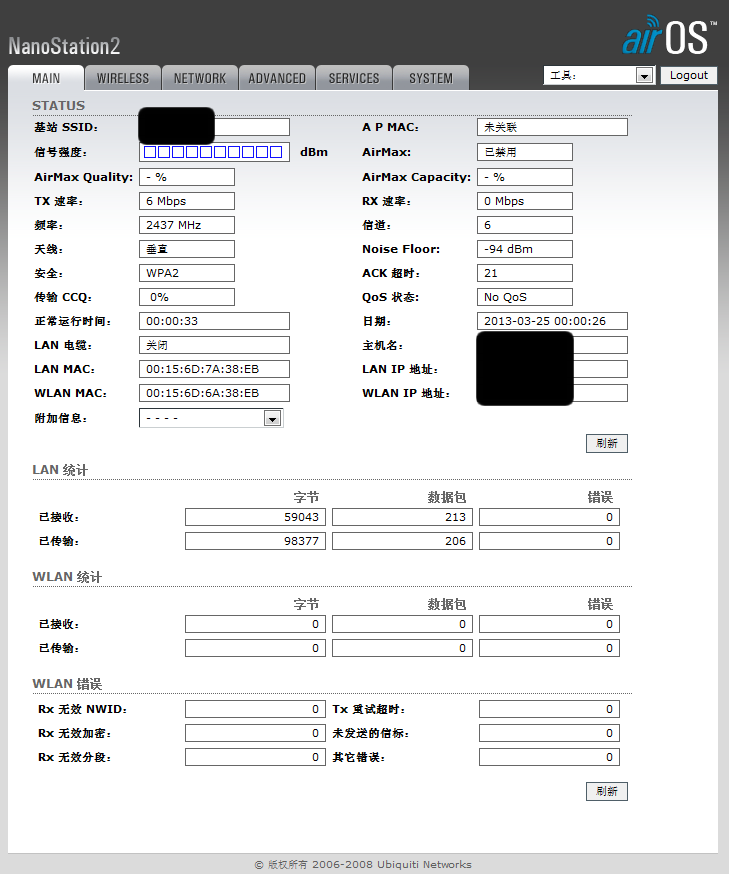Click the QoS 状态 field No QoS
The height and width of the screenshot is (874, 729).
click(524, 297)
